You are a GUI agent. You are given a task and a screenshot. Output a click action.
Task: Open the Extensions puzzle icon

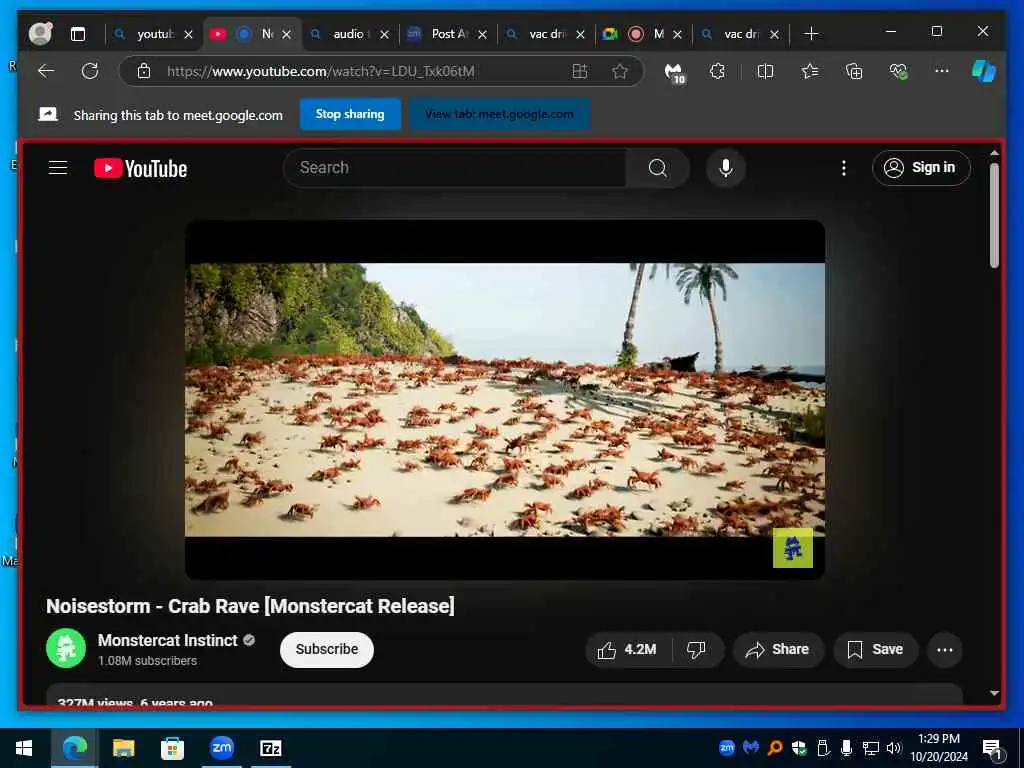tap(717, 71)
